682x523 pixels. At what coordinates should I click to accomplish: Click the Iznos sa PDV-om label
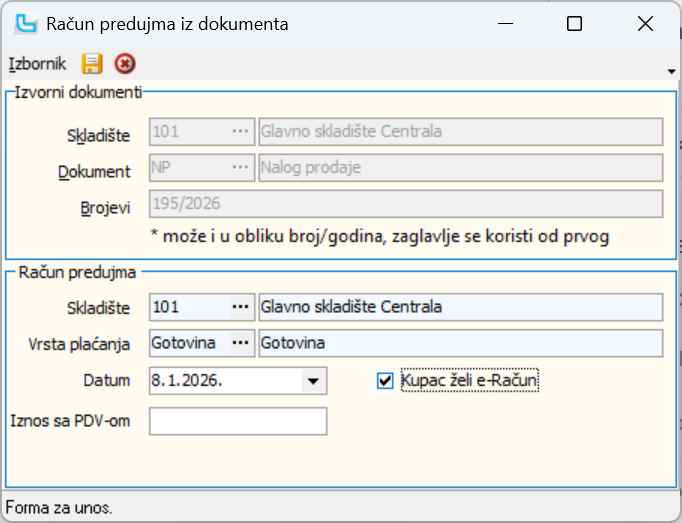70,421
